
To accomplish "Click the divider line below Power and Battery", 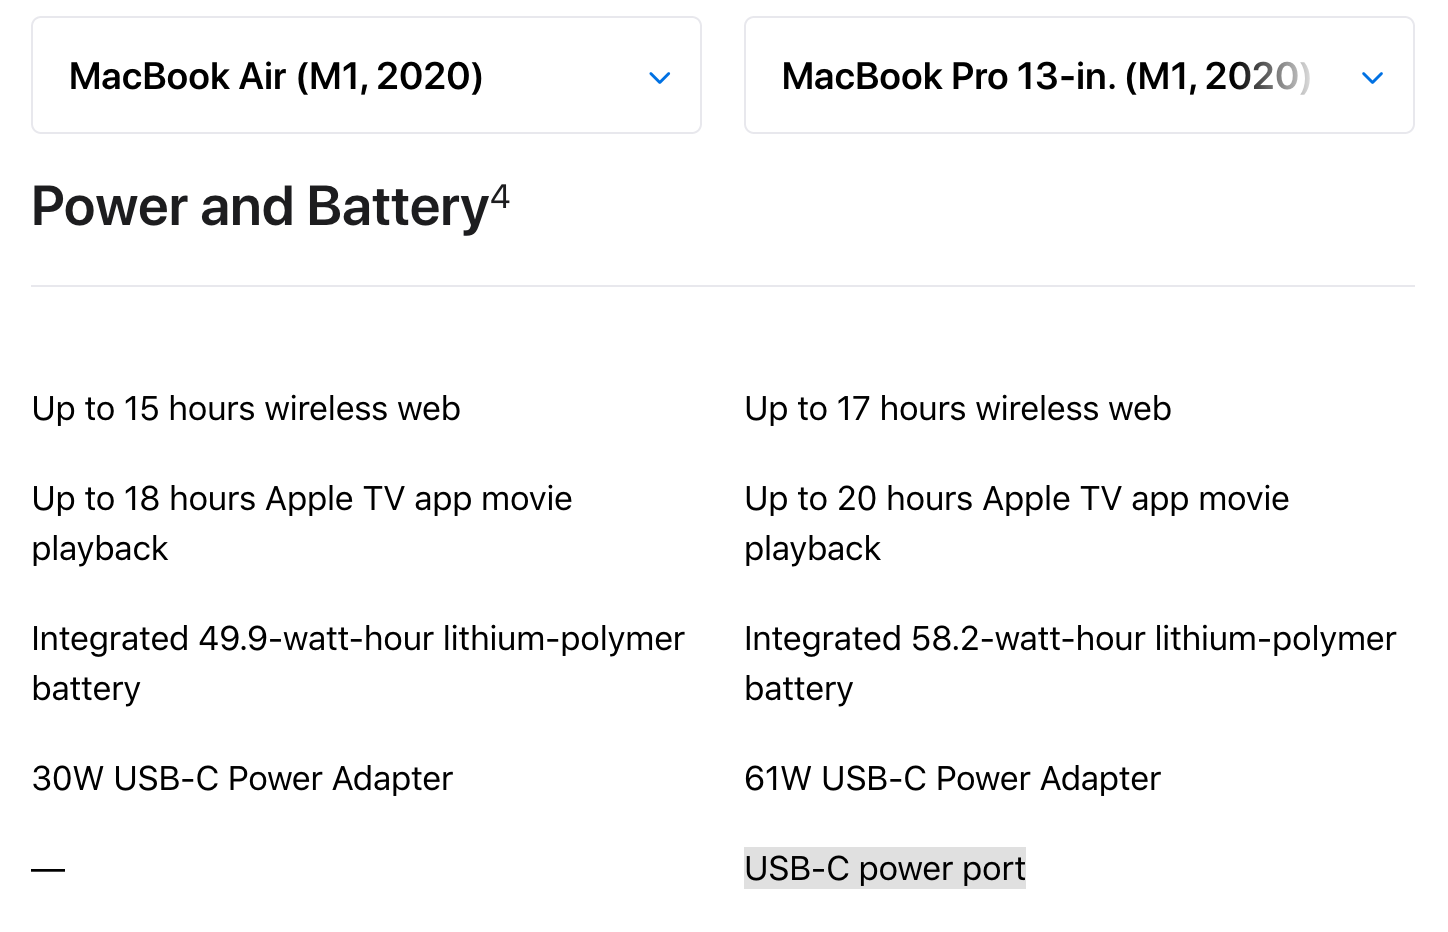I will pos(722,286).
